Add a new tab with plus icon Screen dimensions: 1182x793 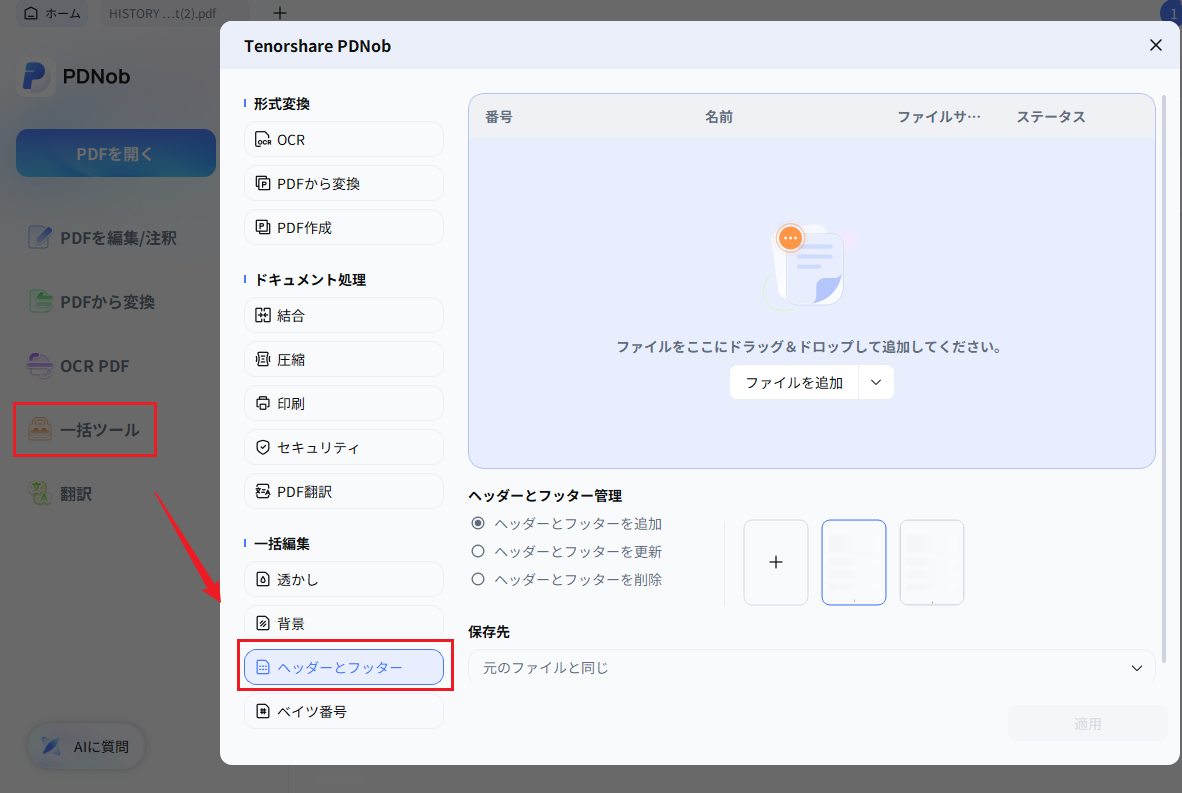(280, 13)
